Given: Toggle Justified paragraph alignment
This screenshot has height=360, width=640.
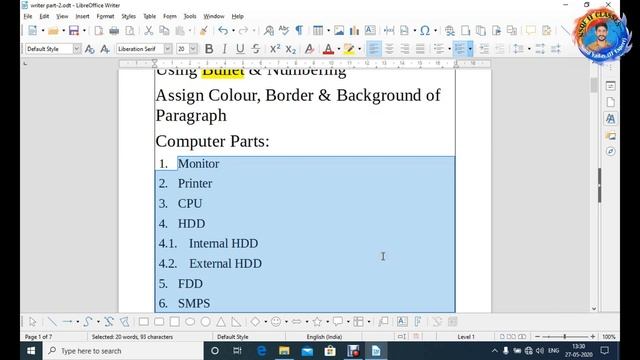Looking at the screenshot, I should 420,49.
